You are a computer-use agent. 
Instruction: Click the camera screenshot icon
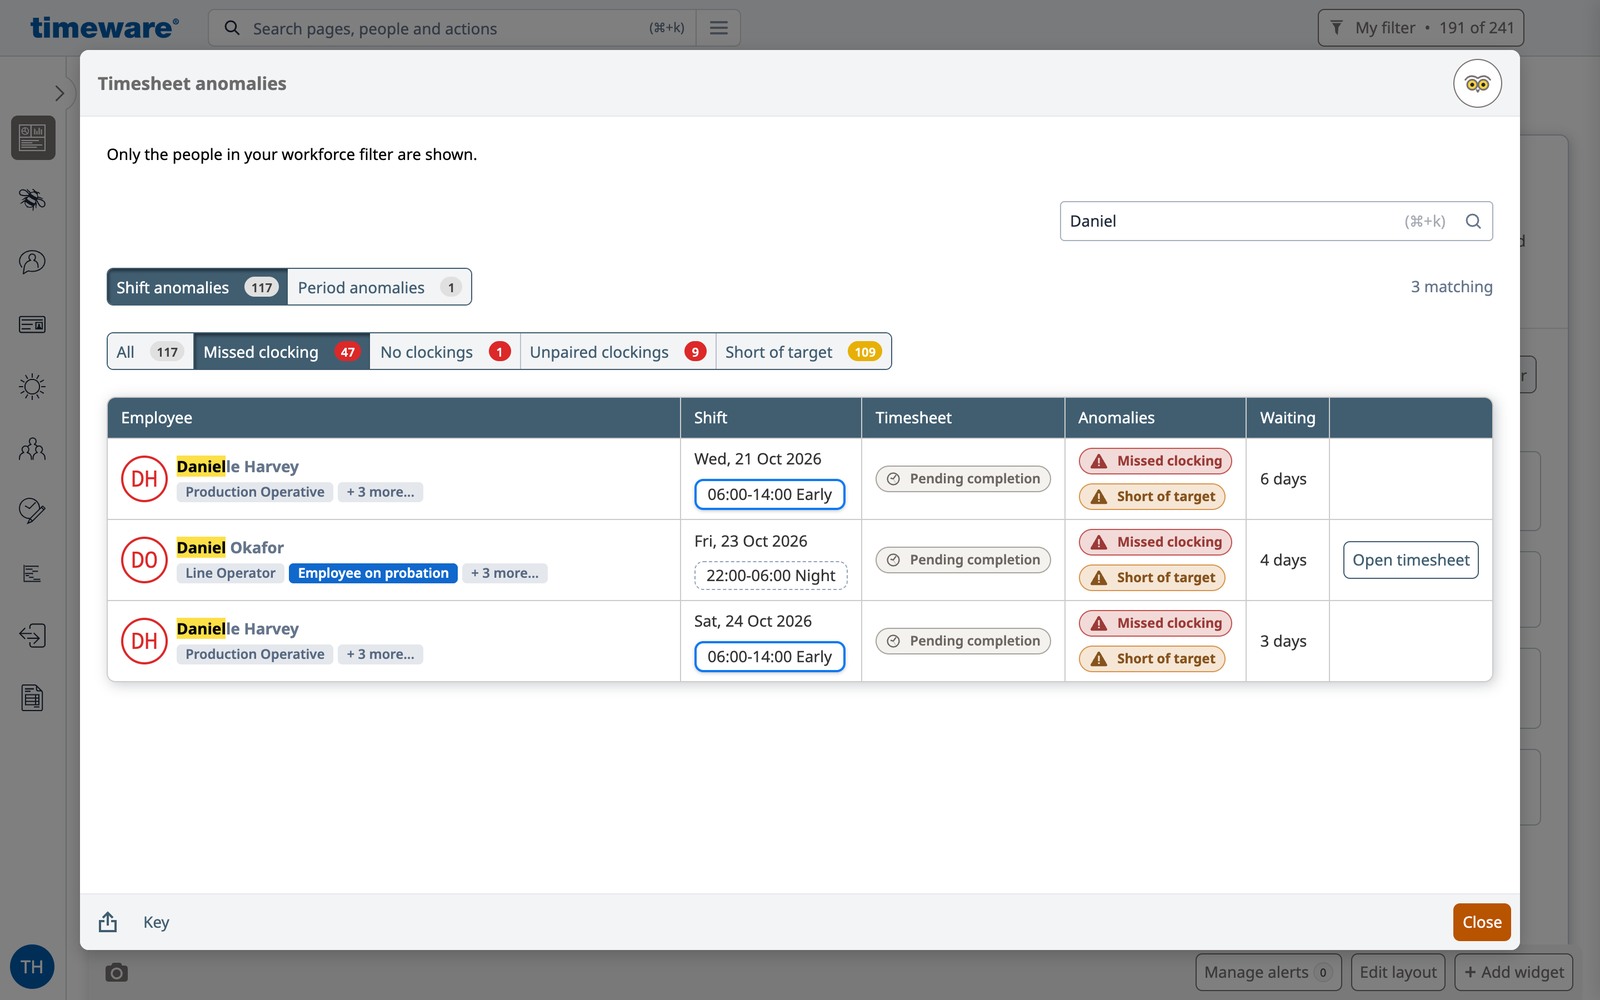[117, 972]
